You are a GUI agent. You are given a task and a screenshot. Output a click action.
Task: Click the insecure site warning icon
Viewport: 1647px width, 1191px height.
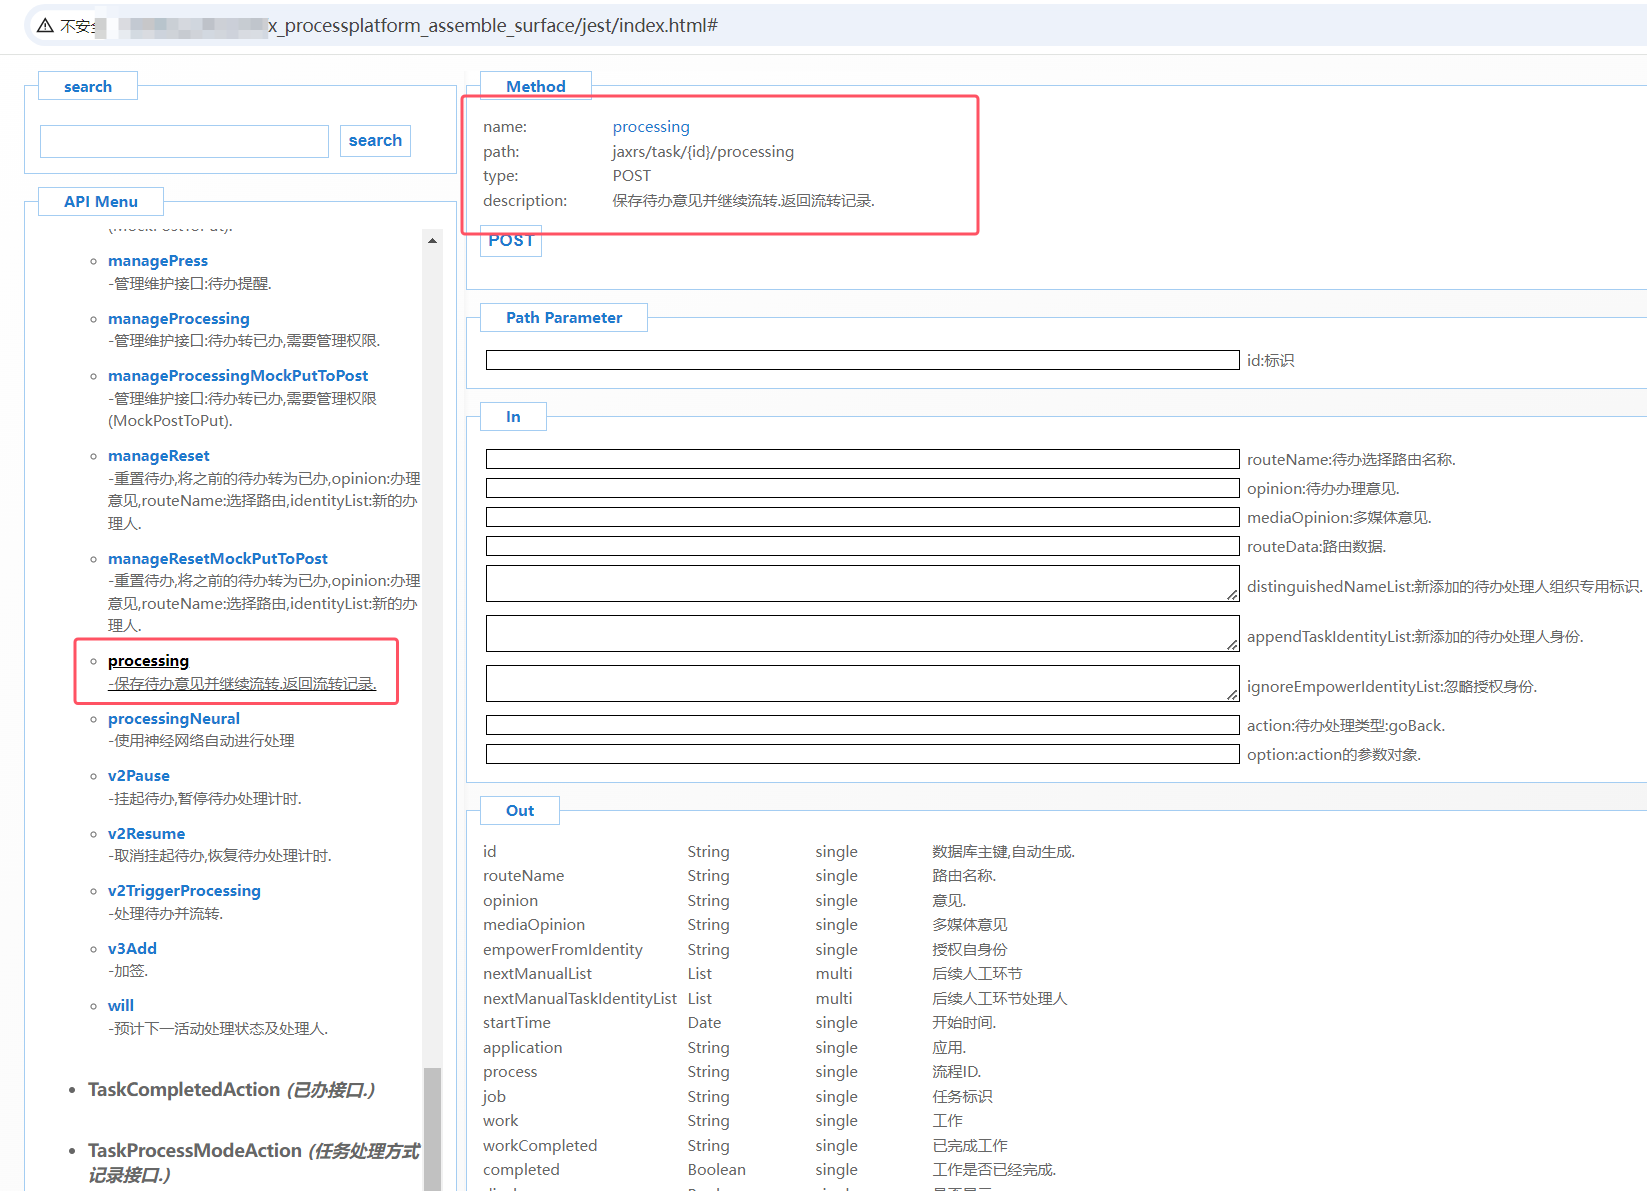coord(45,26)
